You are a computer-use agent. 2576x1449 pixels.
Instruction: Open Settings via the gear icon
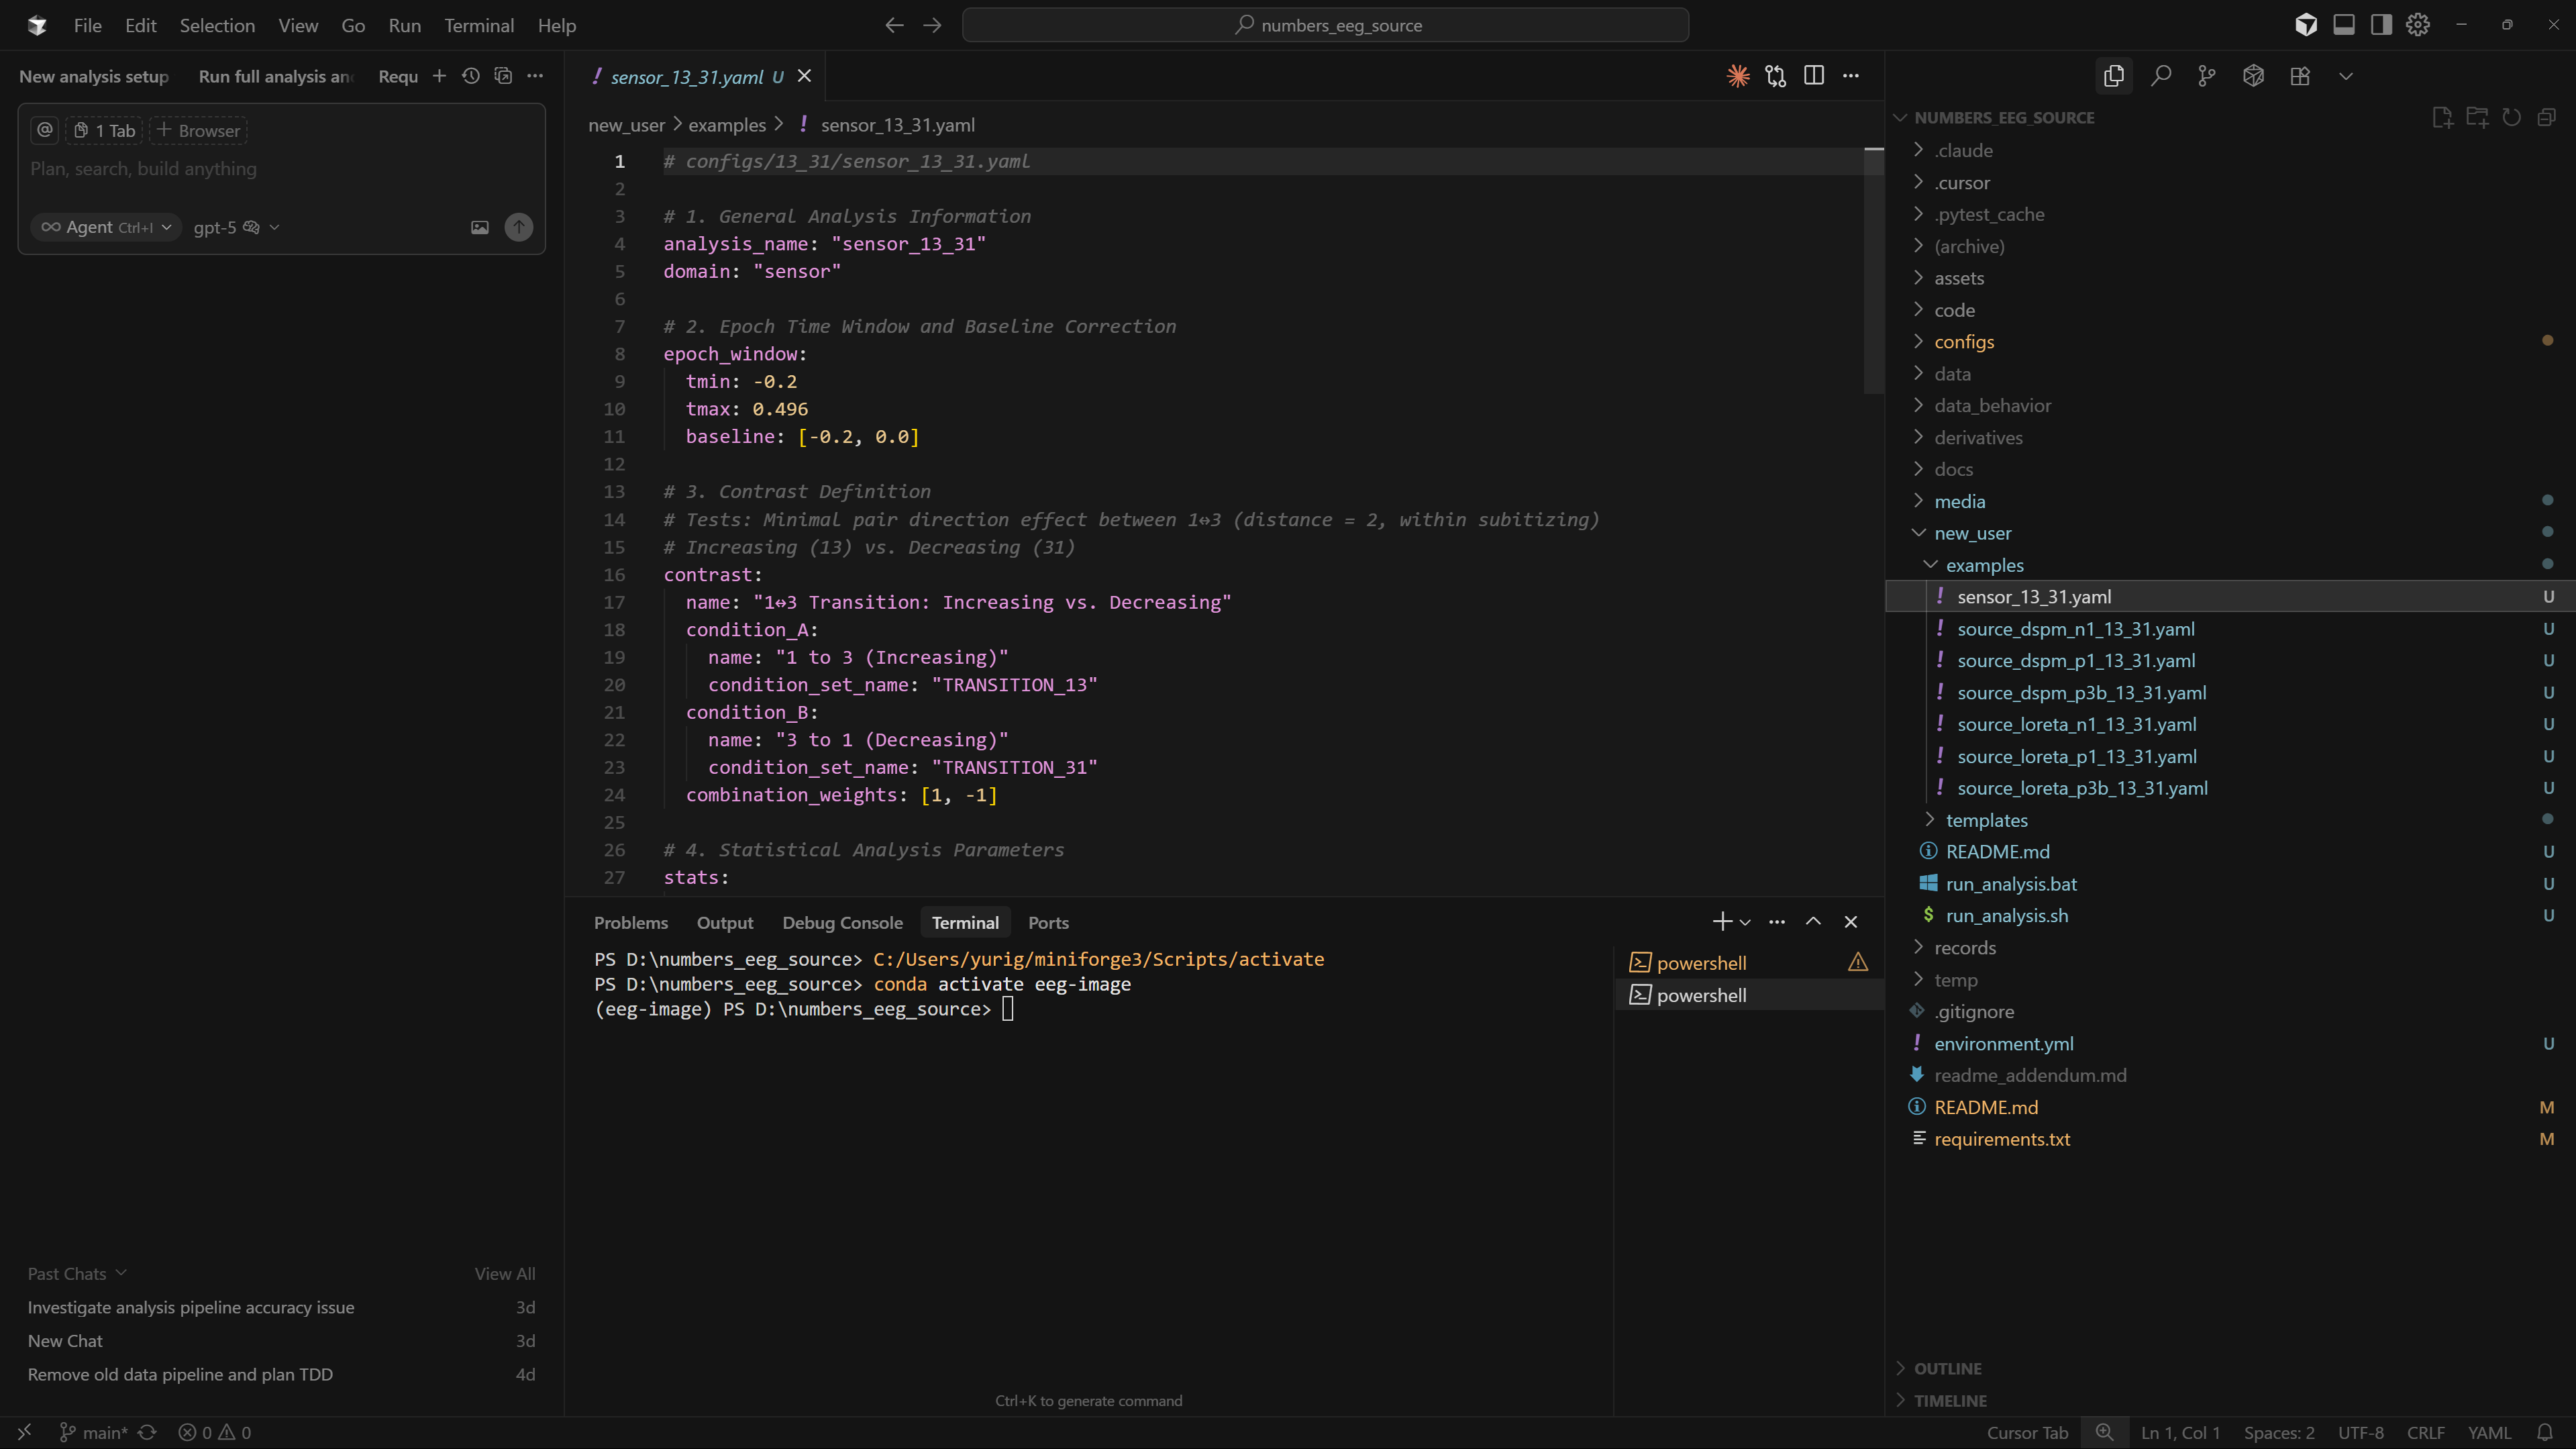pyautogui.click(x=2418, y=24)
